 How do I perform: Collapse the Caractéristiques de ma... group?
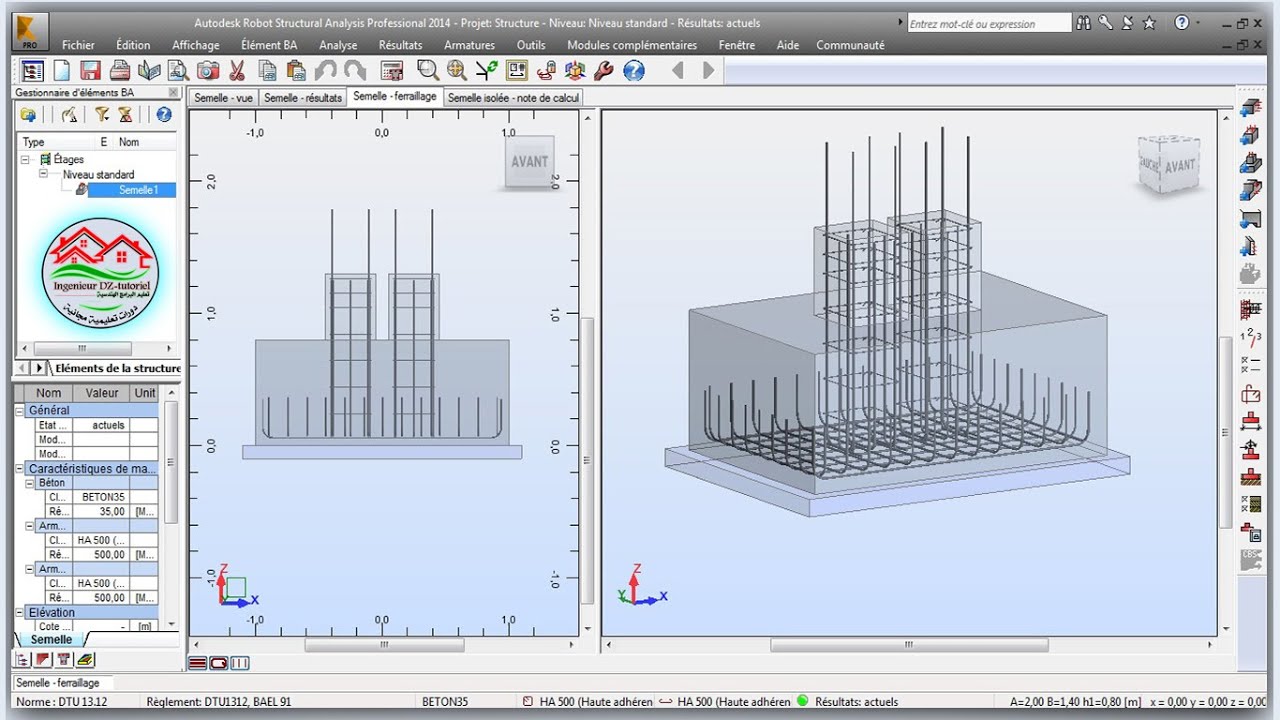[x=19, y=468]
